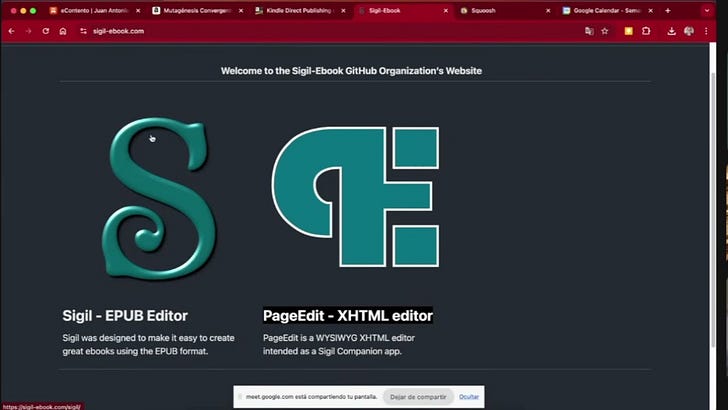Close the eContento tab
The width and height of the screenshot is (728, 410).
click(x=138, y=10)
